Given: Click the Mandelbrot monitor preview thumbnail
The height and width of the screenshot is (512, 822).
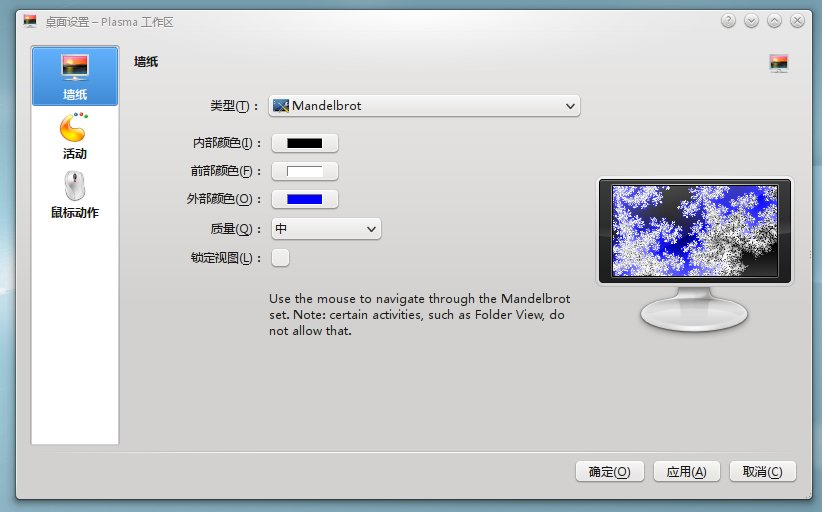Looking at the screenshot, I should pyautogui.click(x=695, y=231).
